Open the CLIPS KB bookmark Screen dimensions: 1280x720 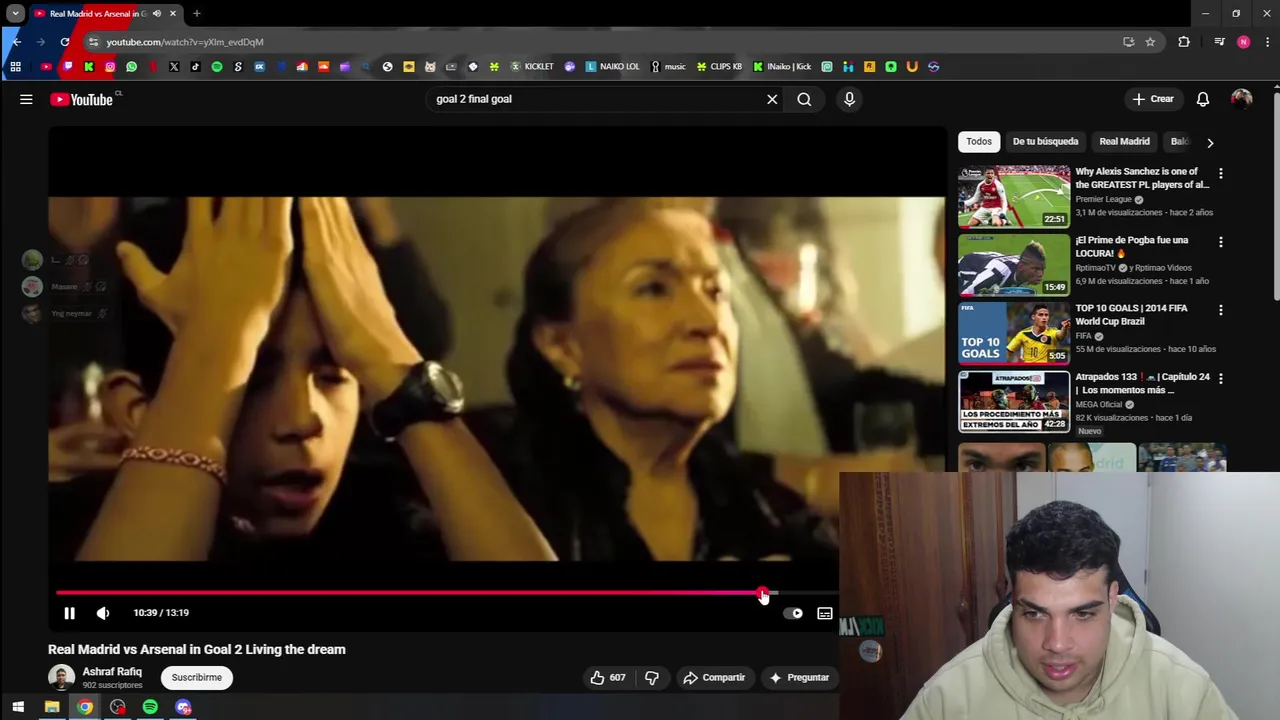[719, 67]
